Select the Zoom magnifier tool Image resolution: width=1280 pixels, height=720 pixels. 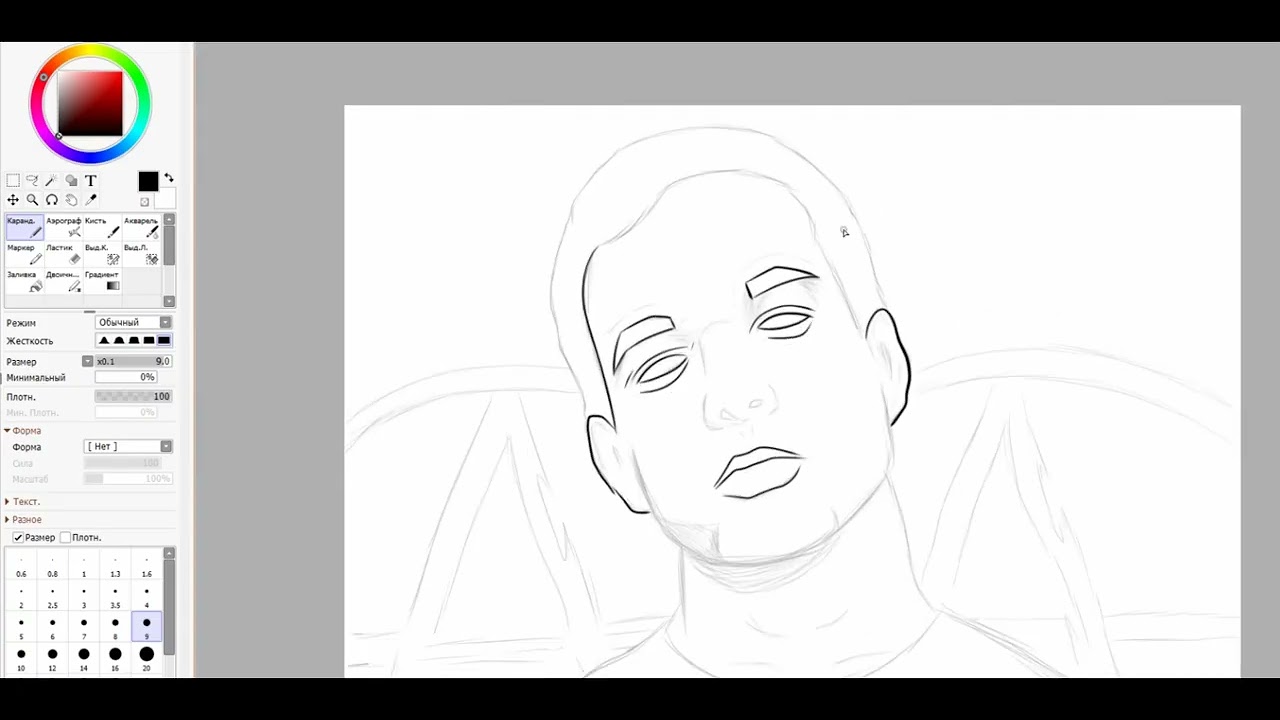pyautogui.click(x=32, y=200)
